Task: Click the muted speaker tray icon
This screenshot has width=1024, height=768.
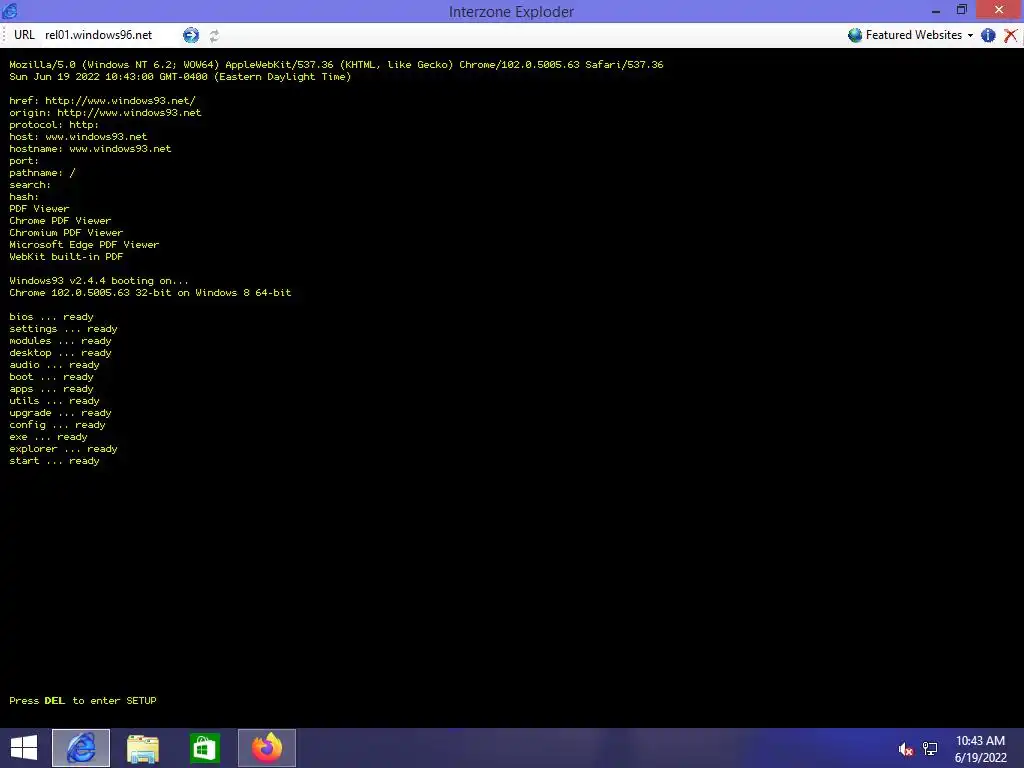Action: pos(905,749)
